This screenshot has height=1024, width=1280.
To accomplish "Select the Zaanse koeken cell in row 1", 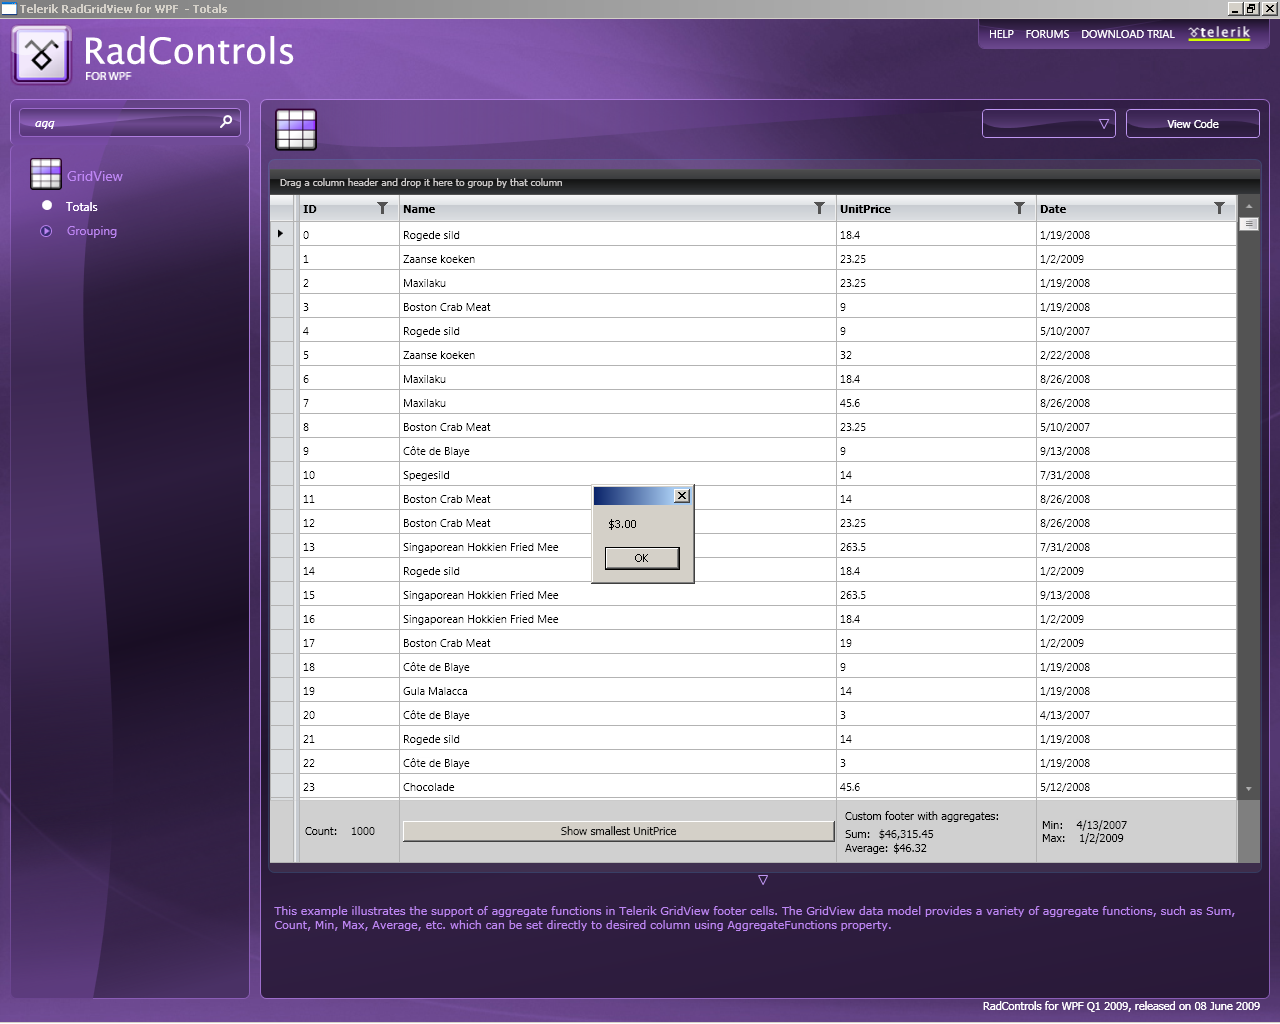I will tap(618, 259).
